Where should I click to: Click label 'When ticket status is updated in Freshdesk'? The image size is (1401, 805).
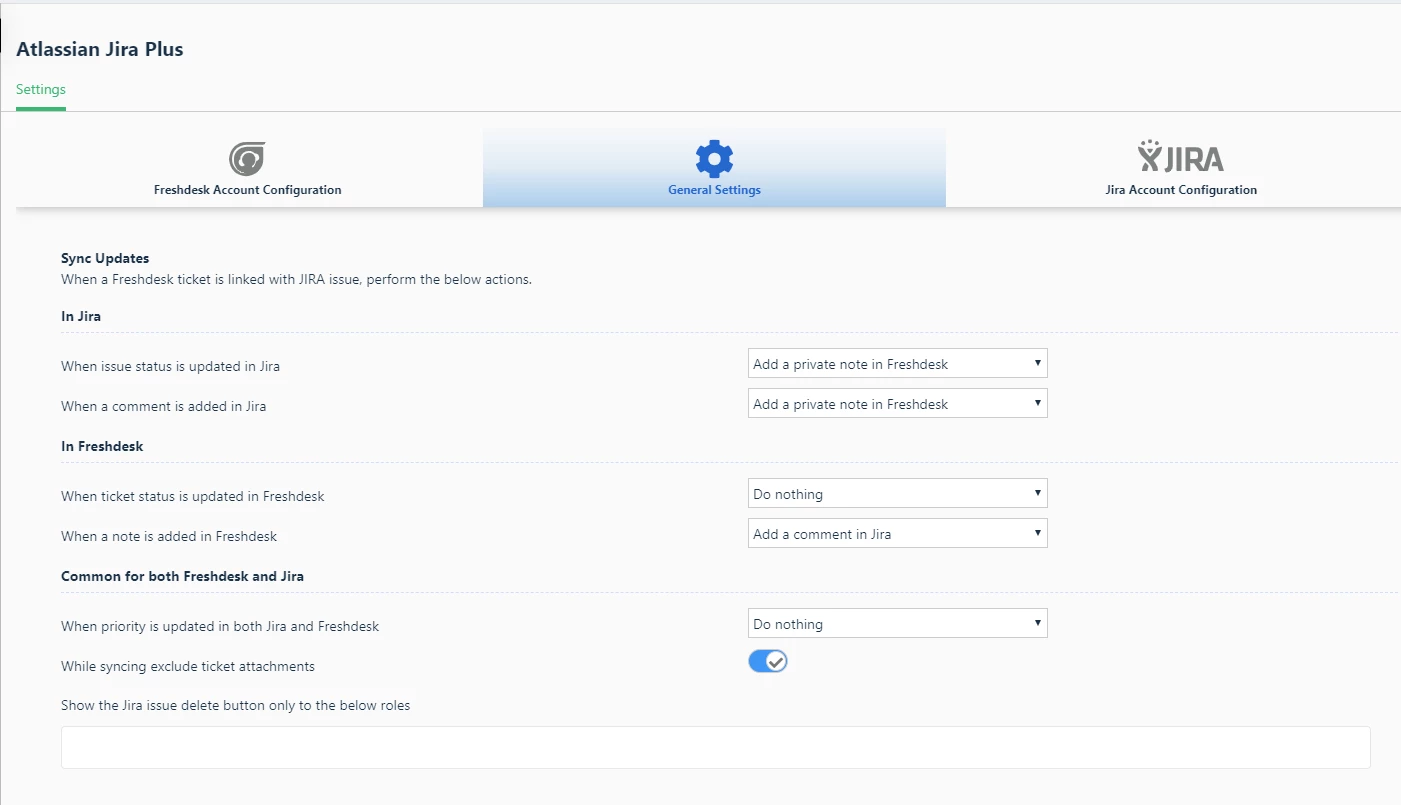[x=192, y=496]
